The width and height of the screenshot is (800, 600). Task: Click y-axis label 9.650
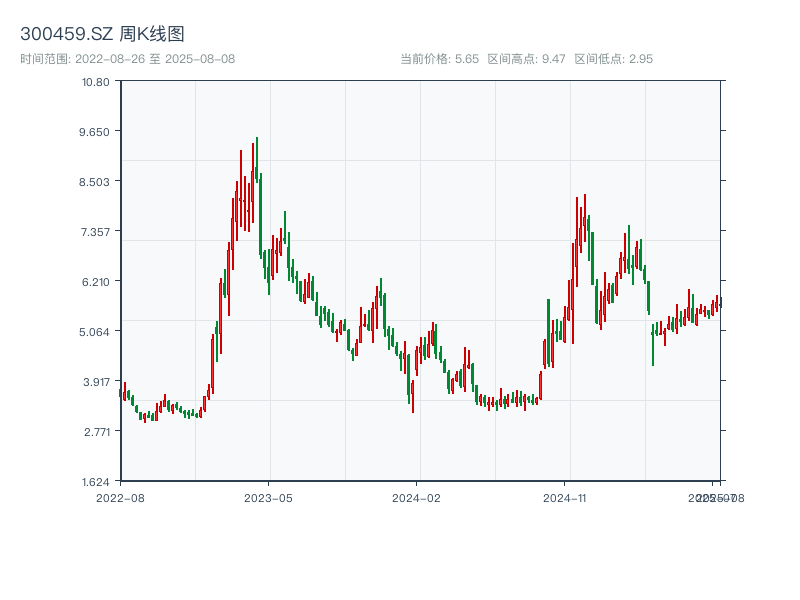pos(94,132)
